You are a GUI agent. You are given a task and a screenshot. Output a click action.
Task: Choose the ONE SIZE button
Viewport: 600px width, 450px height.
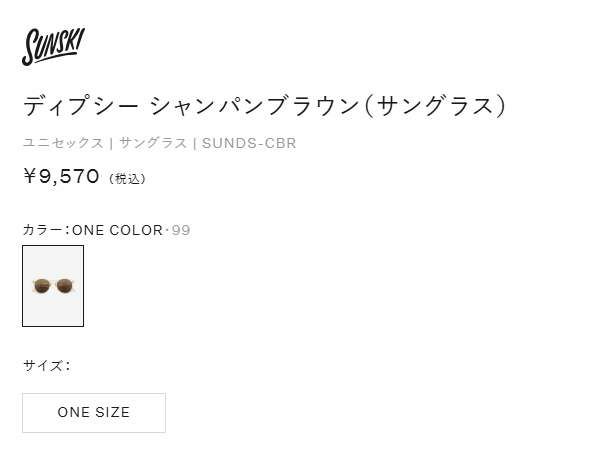pos(94,412)
